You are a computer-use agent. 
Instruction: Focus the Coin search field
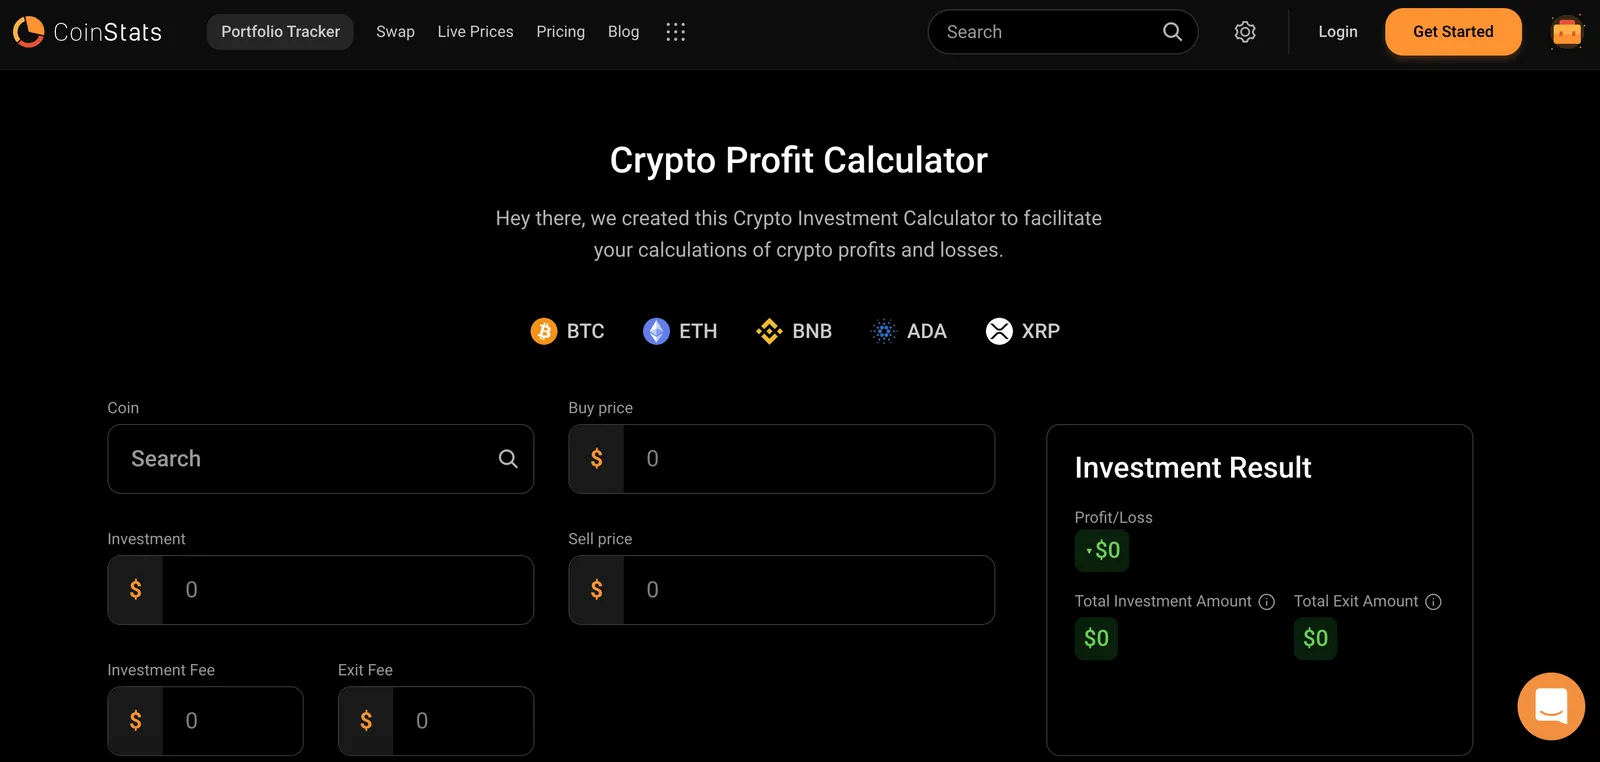tap(320, 459)
